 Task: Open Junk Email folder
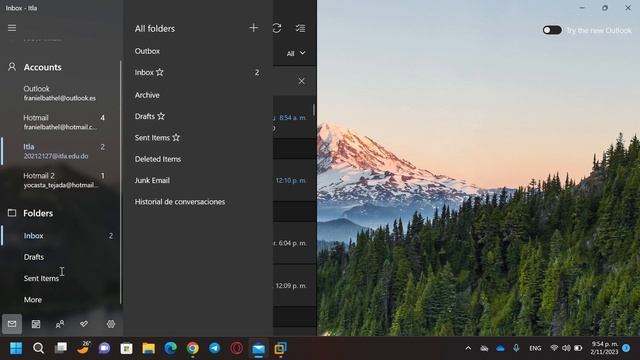198,180
